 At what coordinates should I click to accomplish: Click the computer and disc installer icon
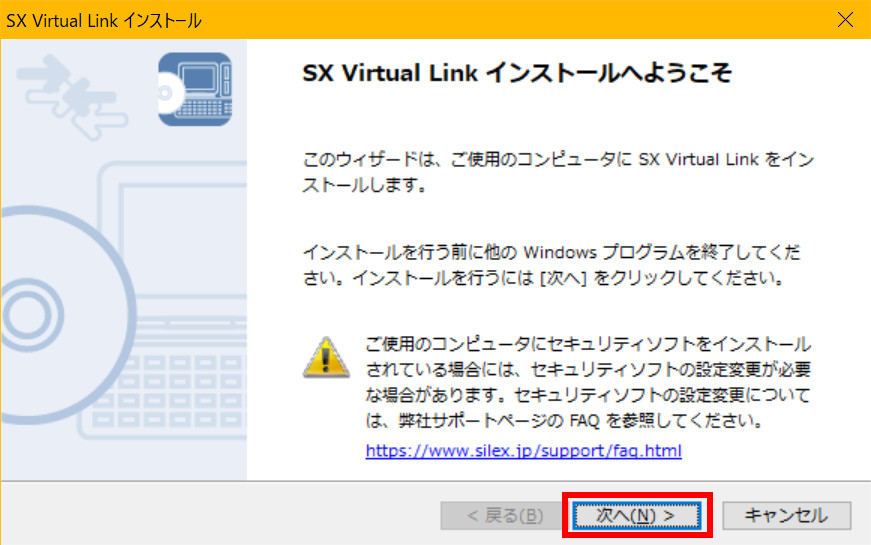click(x=194, y=89)
